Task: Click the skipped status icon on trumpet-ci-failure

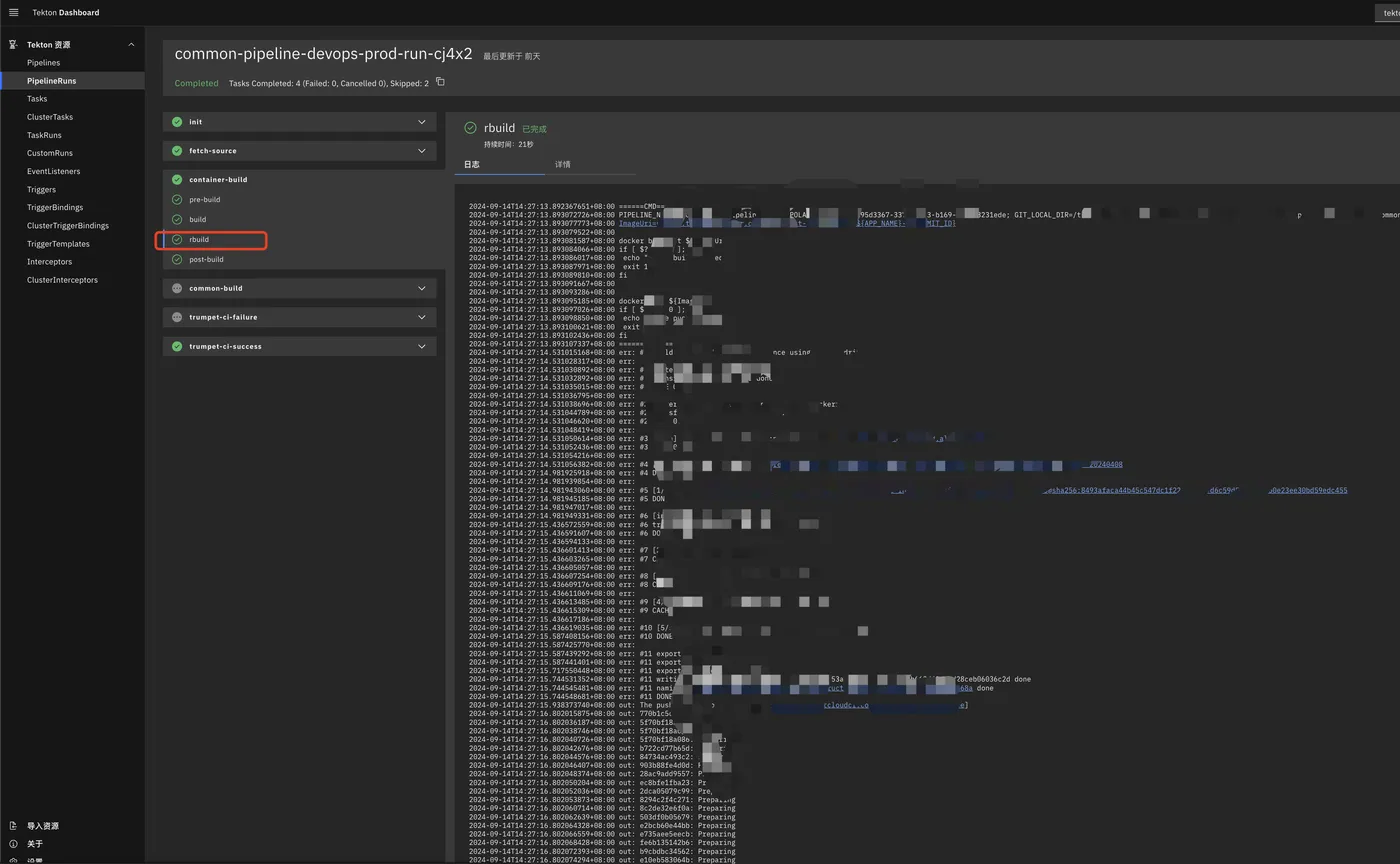Action: coord(177,317)
